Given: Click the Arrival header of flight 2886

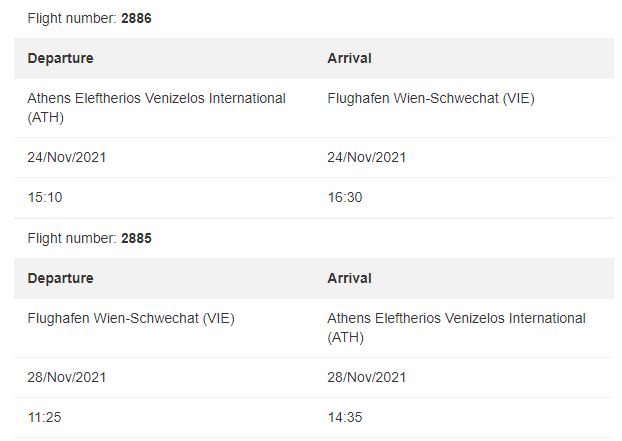Looking at the screenshot, I should [x=349, y=58].
